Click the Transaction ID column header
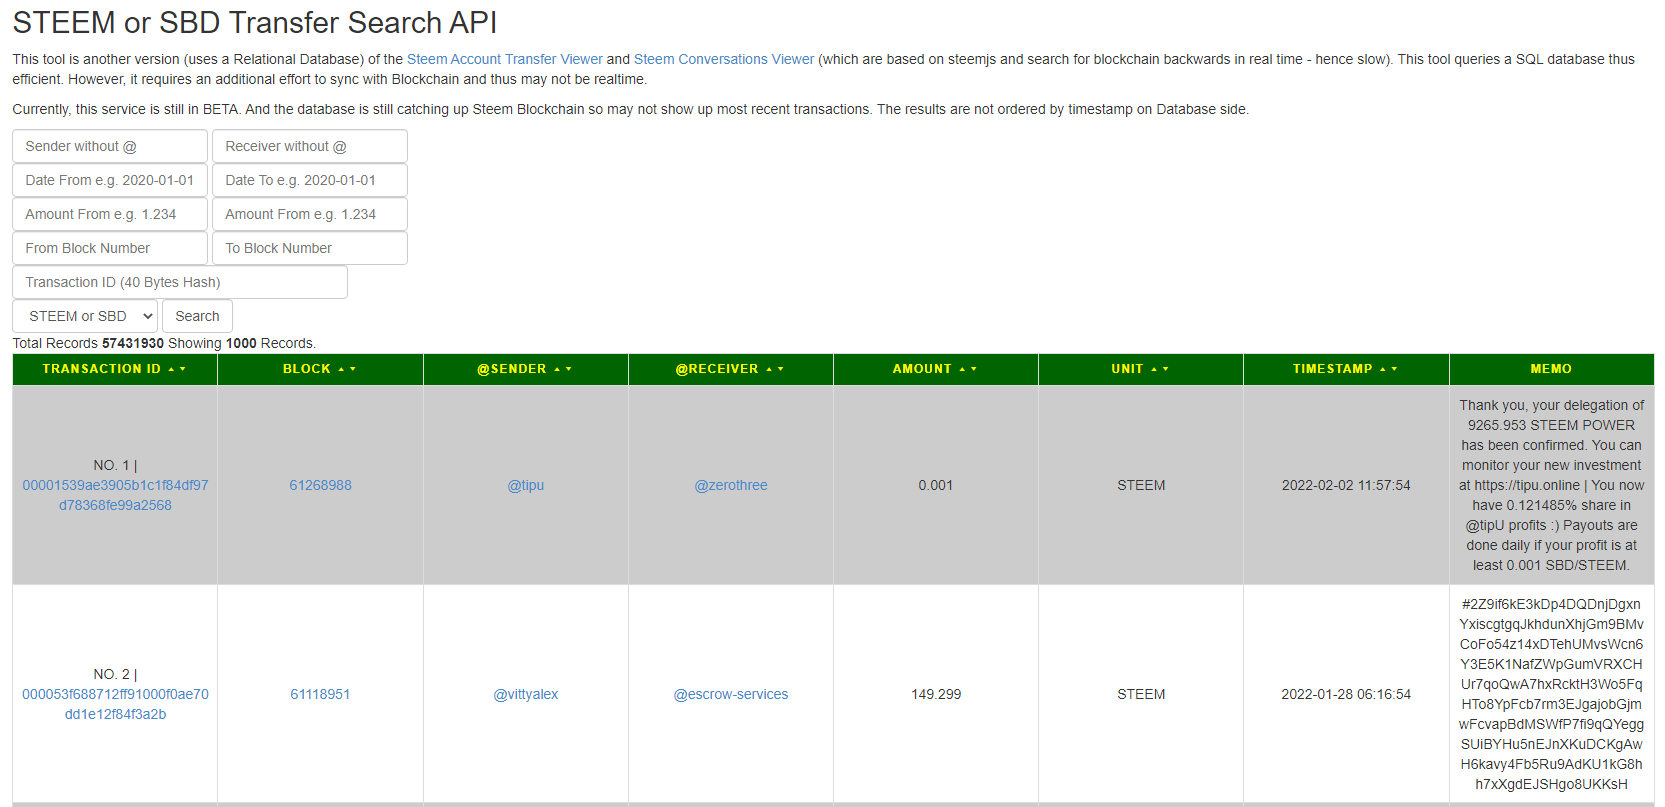The height and width of the screenshot is (807, 1665). click(115, 369)
